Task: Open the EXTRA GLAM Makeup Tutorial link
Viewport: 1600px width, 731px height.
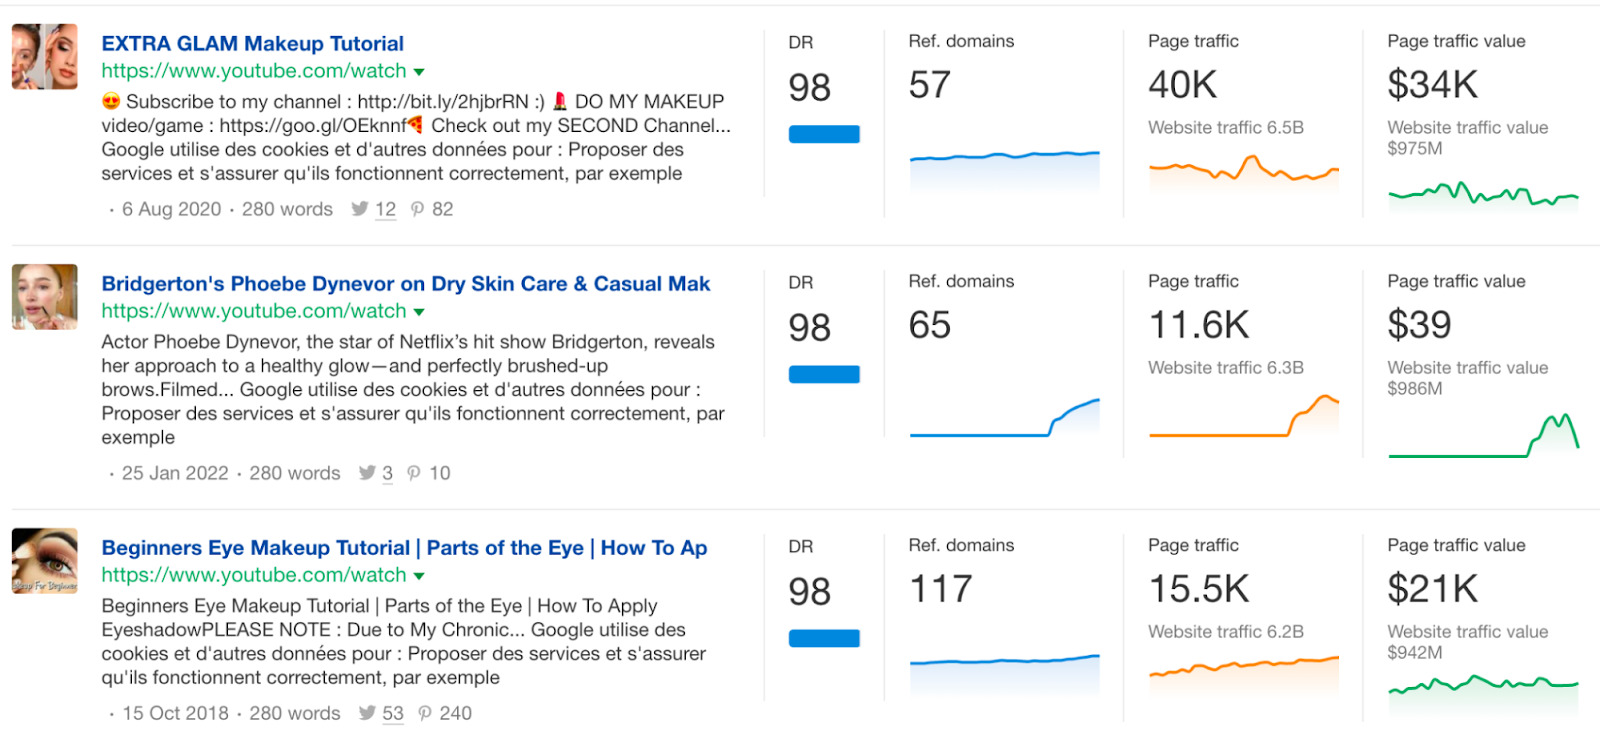Action: point(251,43)
